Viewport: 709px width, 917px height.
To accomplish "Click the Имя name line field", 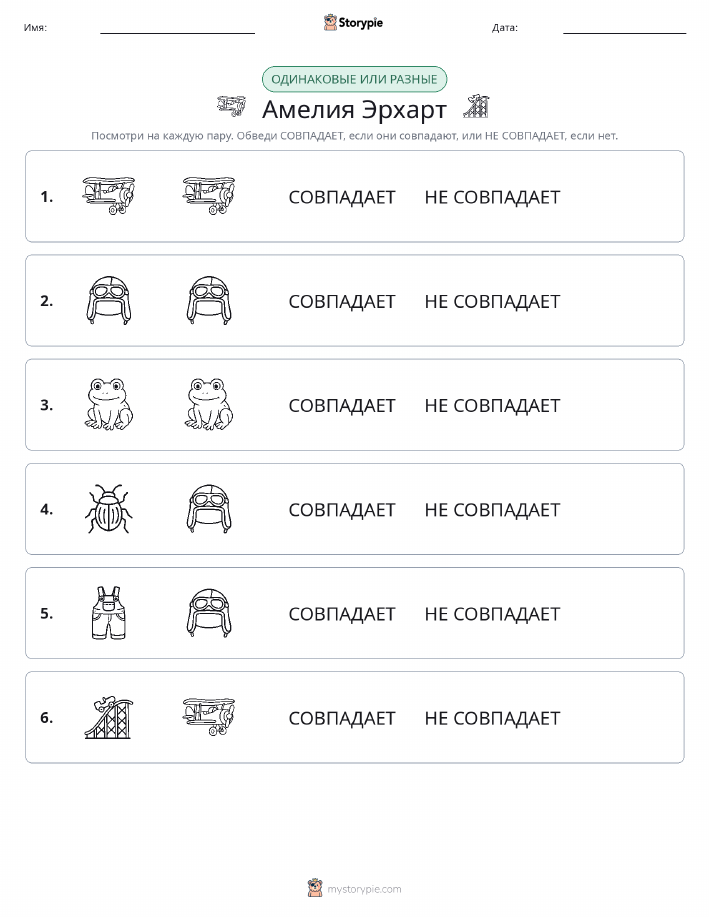I will click(x=177, y=28).
